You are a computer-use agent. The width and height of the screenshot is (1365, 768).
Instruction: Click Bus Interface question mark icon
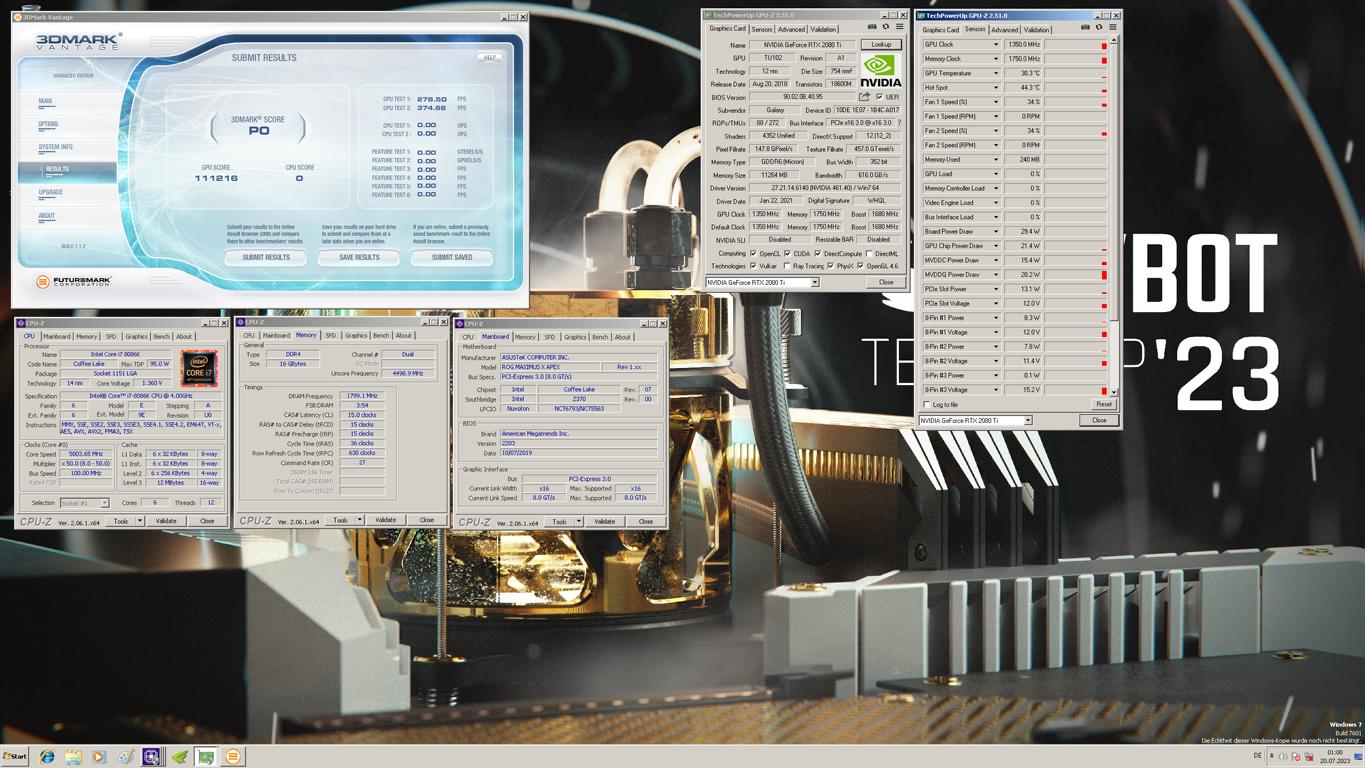899,123
